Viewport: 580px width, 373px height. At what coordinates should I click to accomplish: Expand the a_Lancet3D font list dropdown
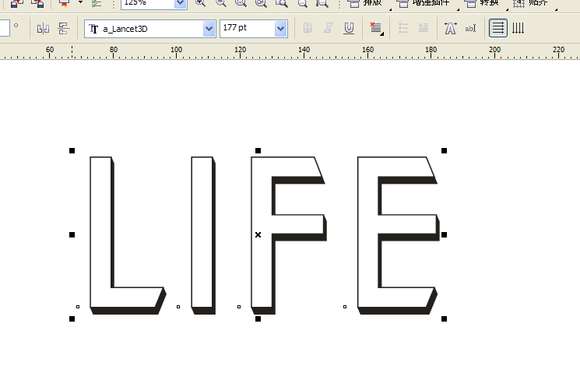(x=209, y=28)
